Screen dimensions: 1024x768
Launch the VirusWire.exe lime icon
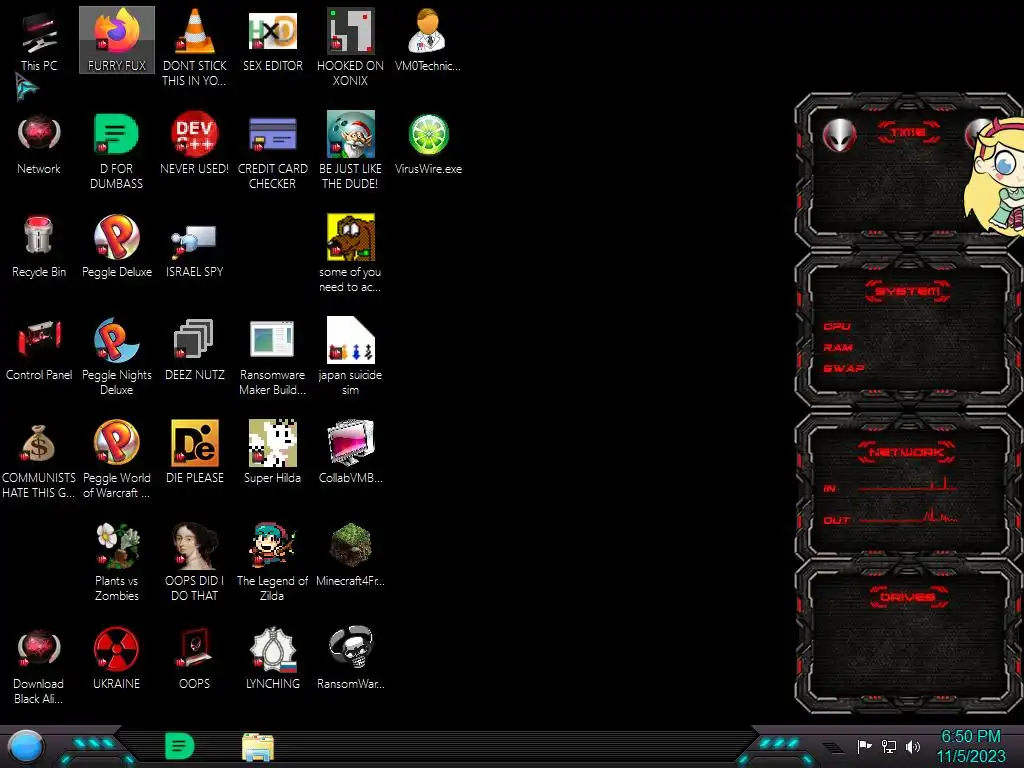[x=428, y=144]
